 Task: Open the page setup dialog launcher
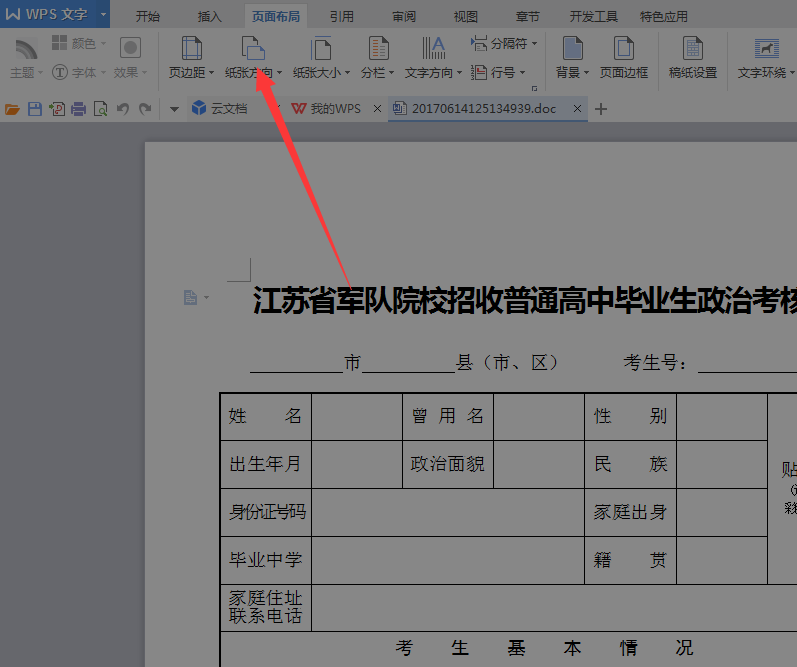[x=534, y=88]
